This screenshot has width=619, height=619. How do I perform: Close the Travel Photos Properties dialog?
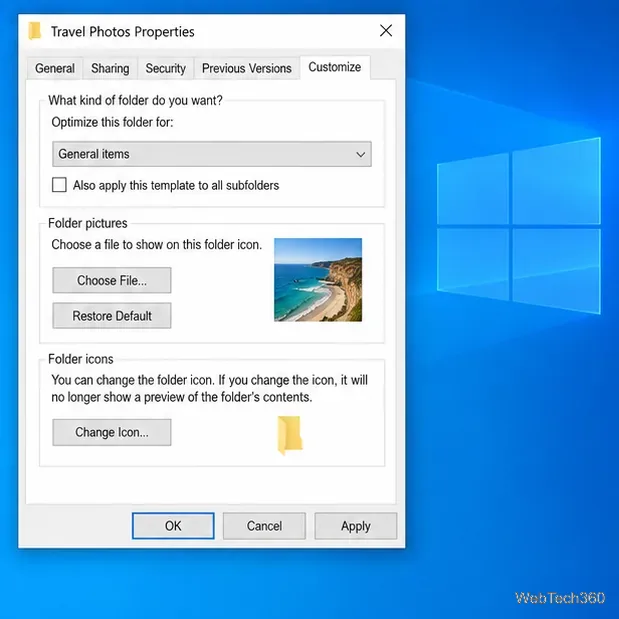point(386,30)
